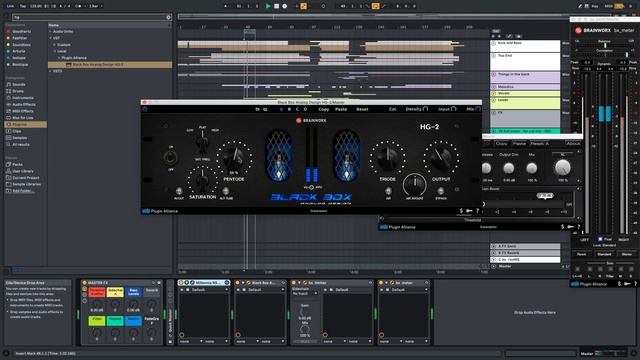Click the Stop button in transport
The width and height of the screenshot is (640, 360).
[x=276, y=6]
